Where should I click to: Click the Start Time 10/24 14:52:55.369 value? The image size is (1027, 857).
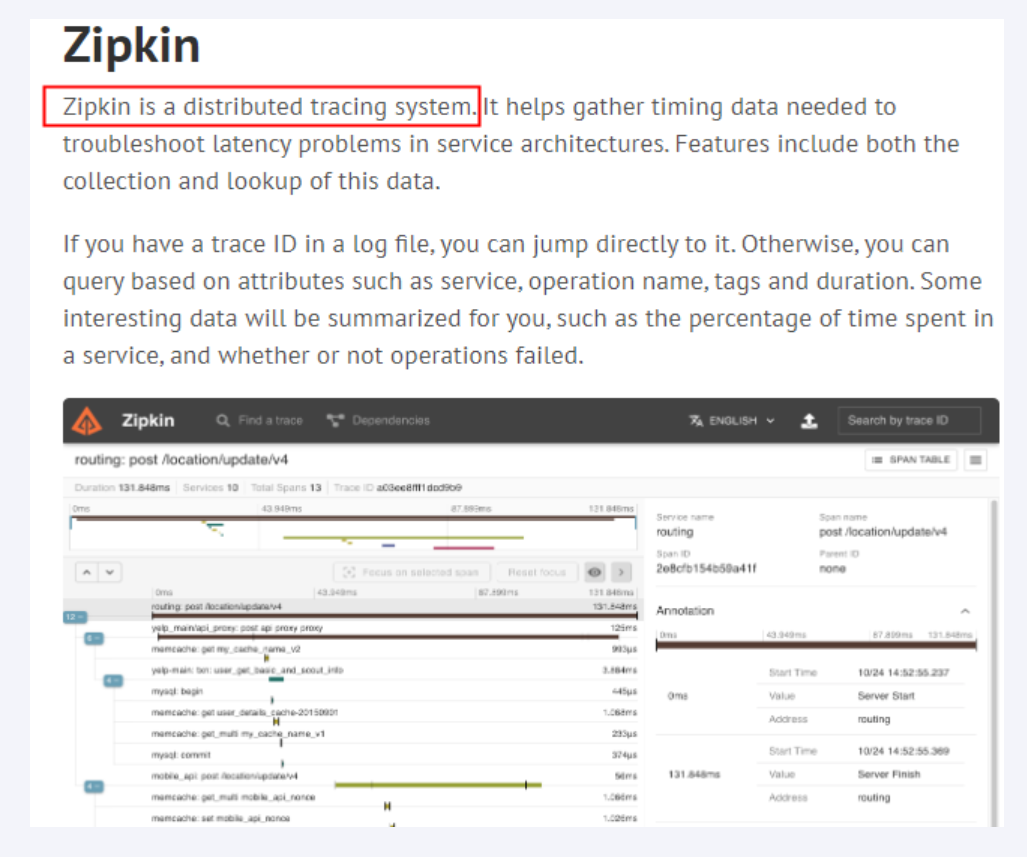tap(903, 752)
